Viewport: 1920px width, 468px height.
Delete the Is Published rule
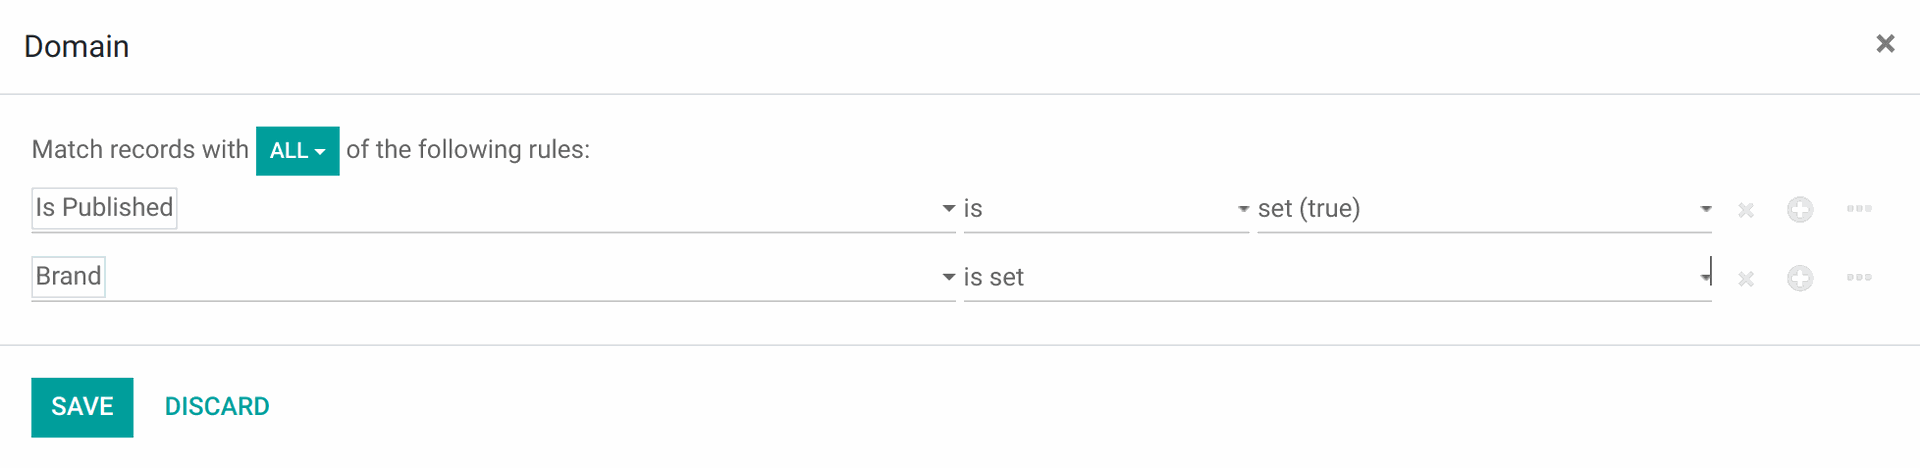click(1746, 210)
